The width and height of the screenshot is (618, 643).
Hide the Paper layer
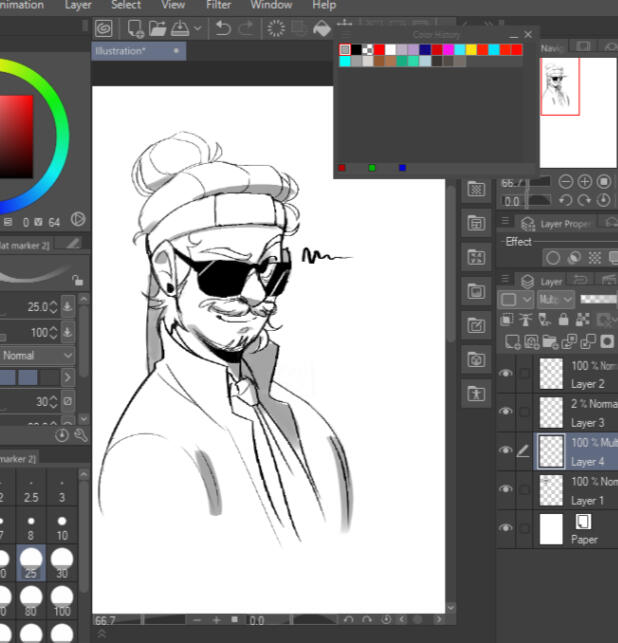pyautogui.click(x=506, y=528)
